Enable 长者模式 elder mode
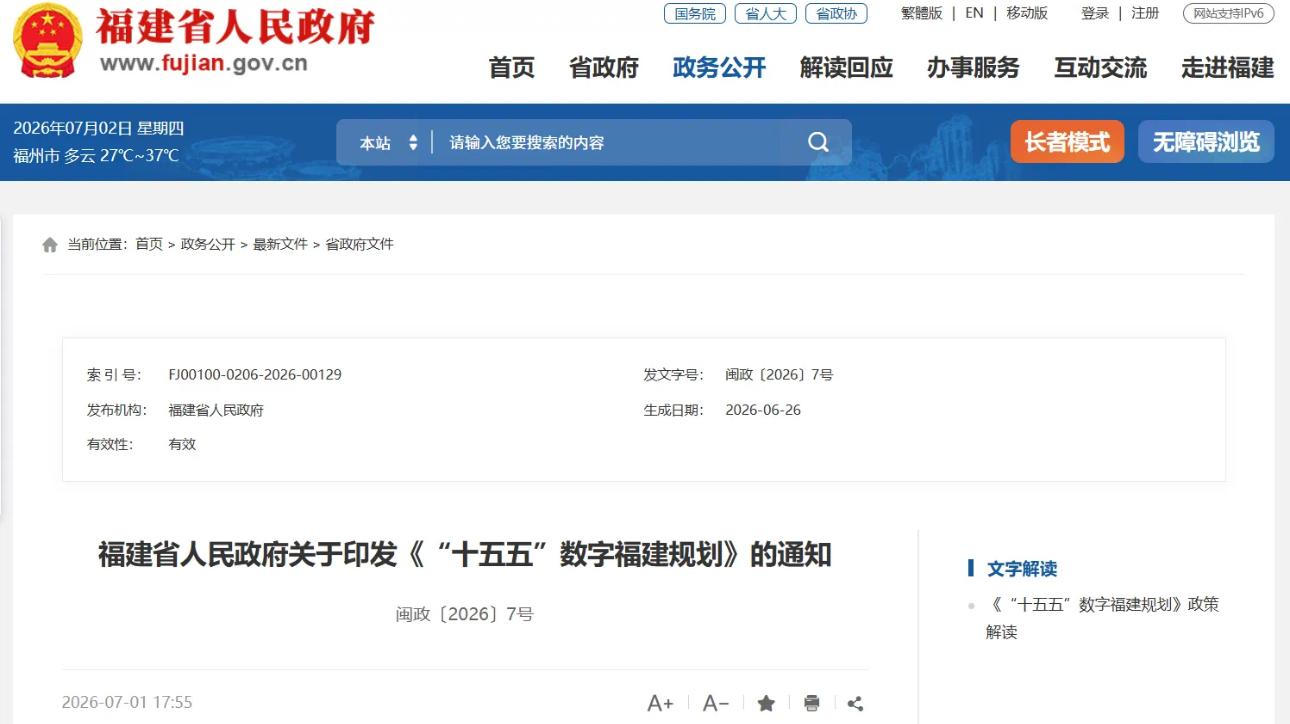This screenshot has height=724, width=1290. pos(1067,142)
